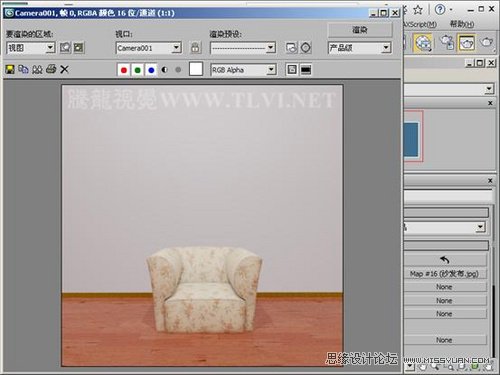Screen dimensions: 500x375
Task: Maximize the Camera001 rendered frame window
Action: click(x=384, y=13)
